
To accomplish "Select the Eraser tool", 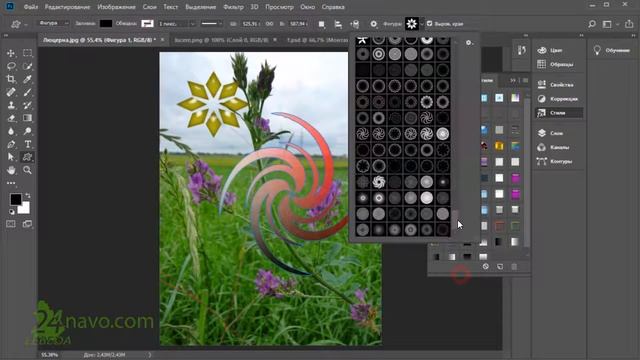I will 11,118.
